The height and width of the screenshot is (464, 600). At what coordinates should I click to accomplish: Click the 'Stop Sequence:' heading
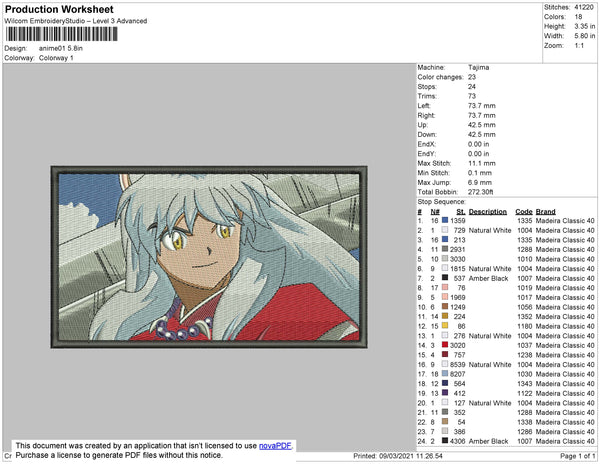coord(442,202)
